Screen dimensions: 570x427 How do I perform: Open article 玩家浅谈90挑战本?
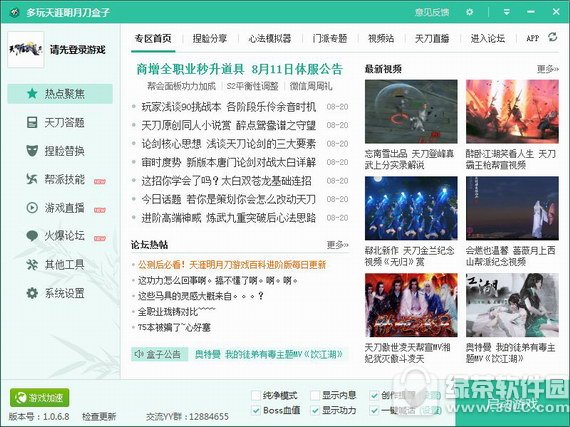[x=229, y=107]
